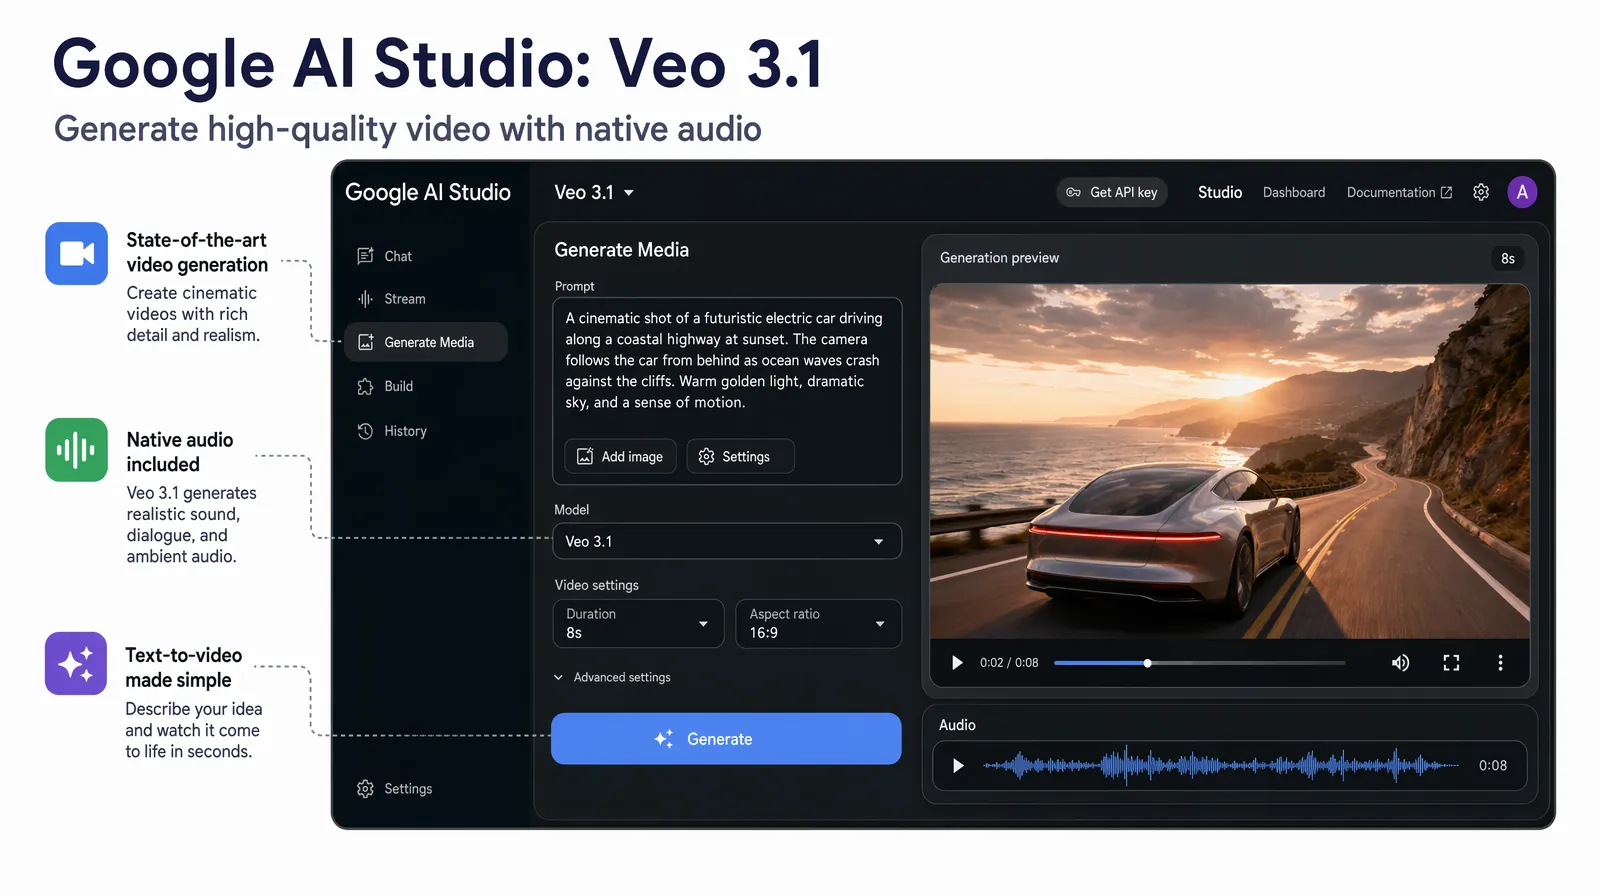
Task: Enter fullscreen on video preview
Action: 1451,662
